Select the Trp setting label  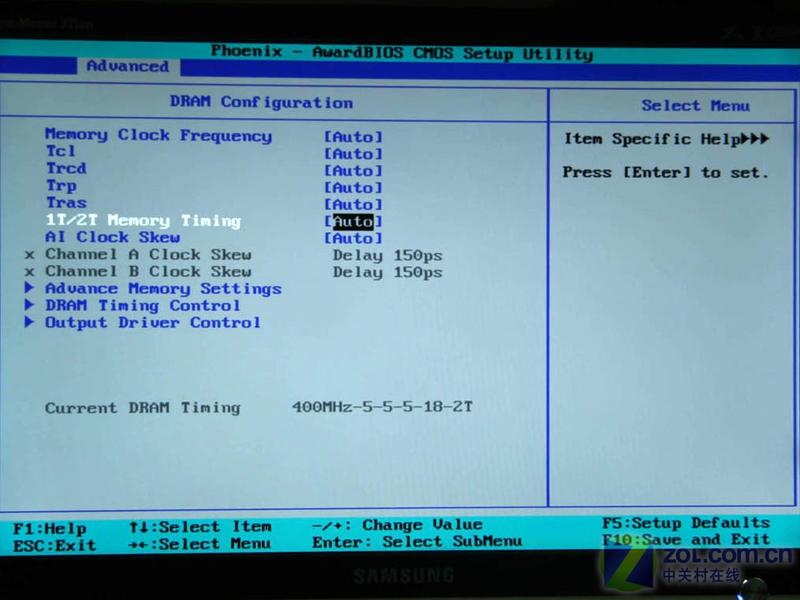point(61,186)
